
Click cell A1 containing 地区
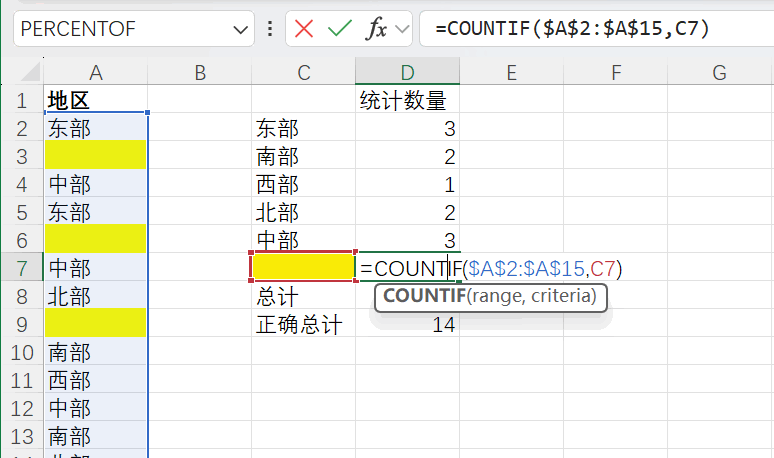click(96, 101)
